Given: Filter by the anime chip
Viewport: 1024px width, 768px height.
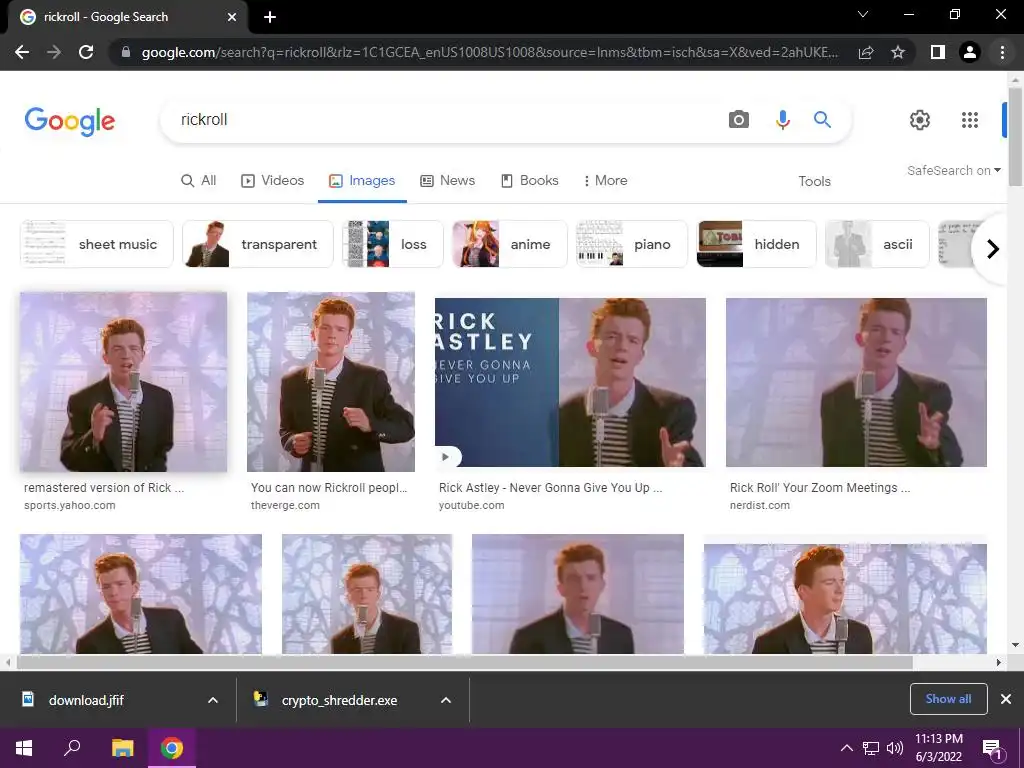Looking at the screenshot, I should click(509, 244).
